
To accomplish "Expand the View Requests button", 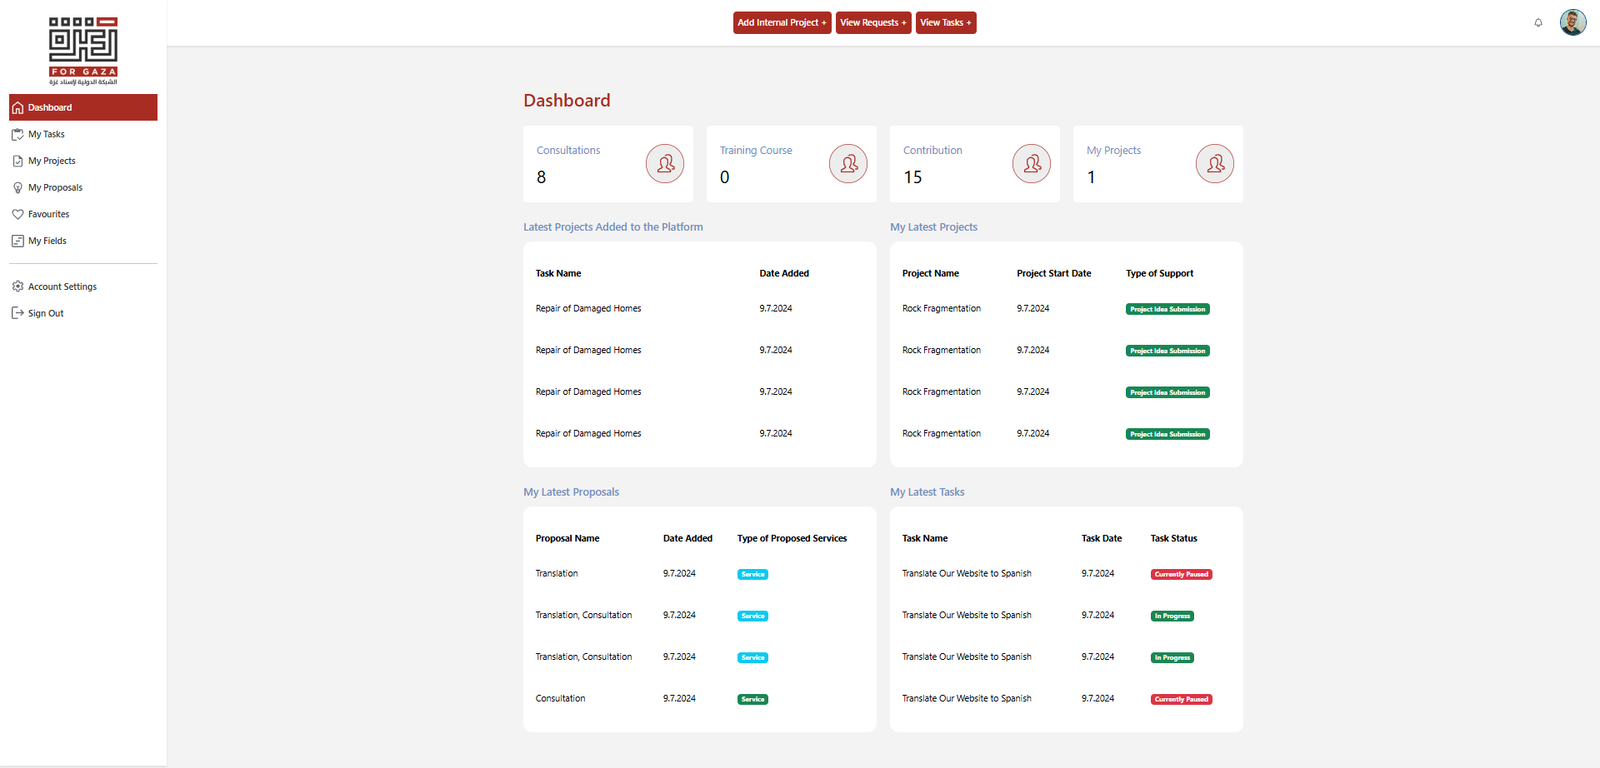I will 873,23.
